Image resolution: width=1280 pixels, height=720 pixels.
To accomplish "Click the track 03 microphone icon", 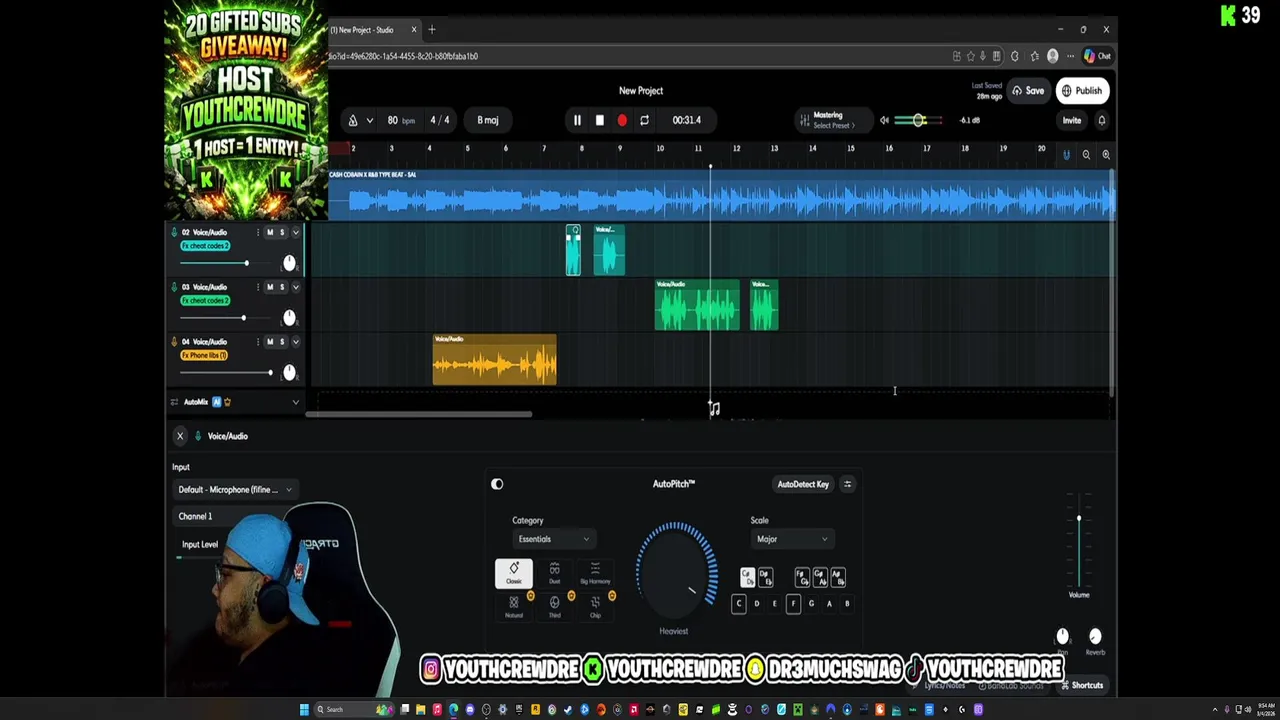I will pos(174,287).
